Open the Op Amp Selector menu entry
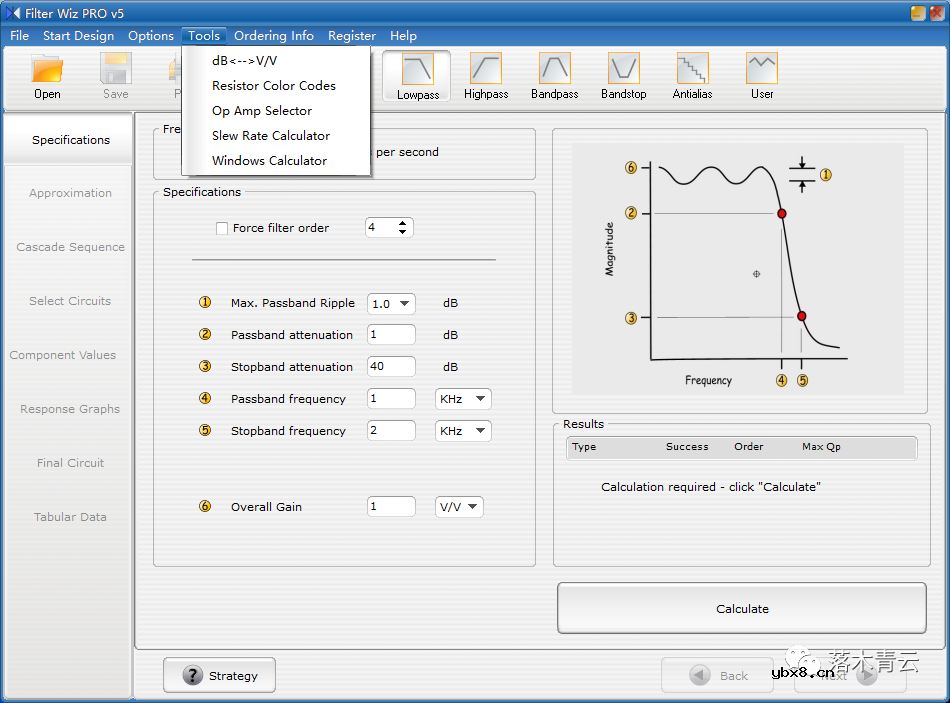 262,111
